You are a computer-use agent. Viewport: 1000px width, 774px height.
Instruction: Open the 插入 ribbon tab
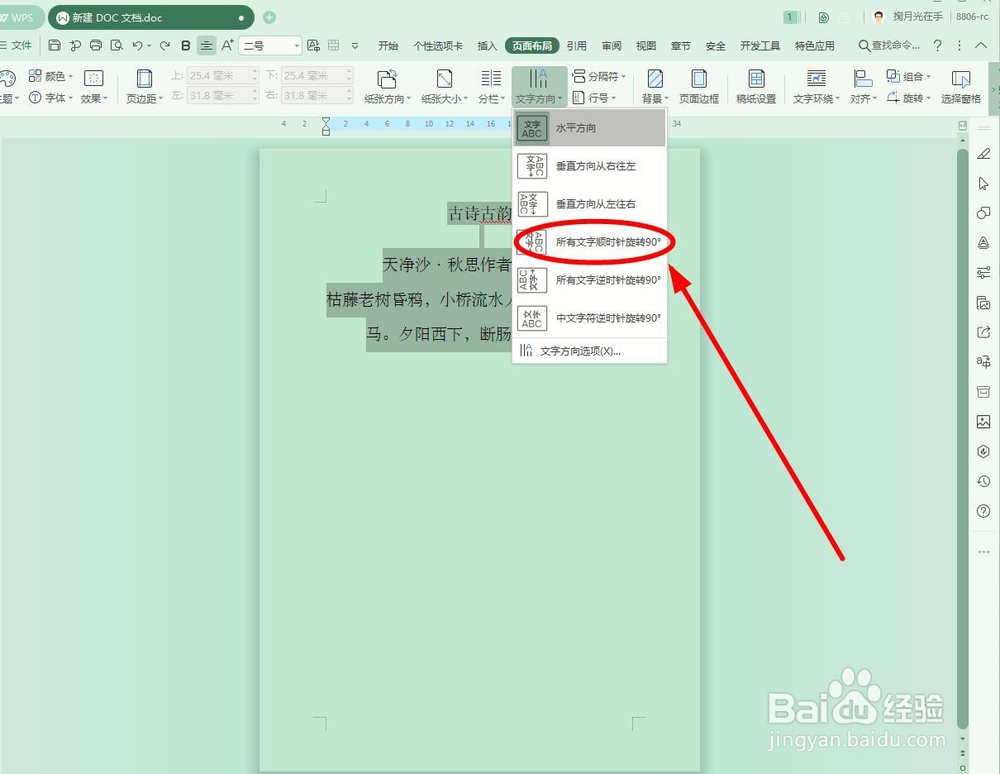pyautogui.click(x=487, y=45)
